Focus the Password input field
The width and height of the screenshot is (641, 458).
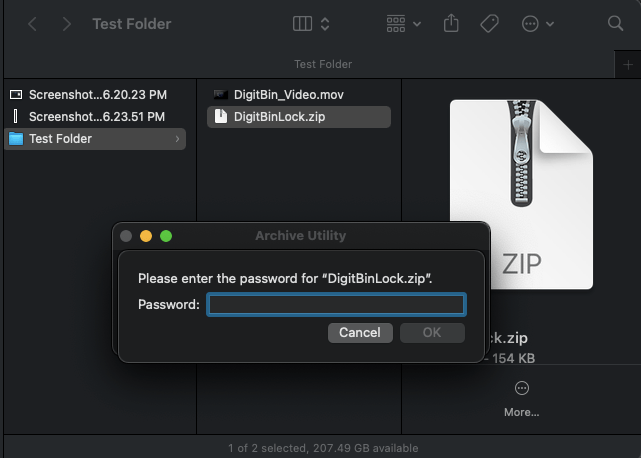pyautogui.click(x=336, y=304)
